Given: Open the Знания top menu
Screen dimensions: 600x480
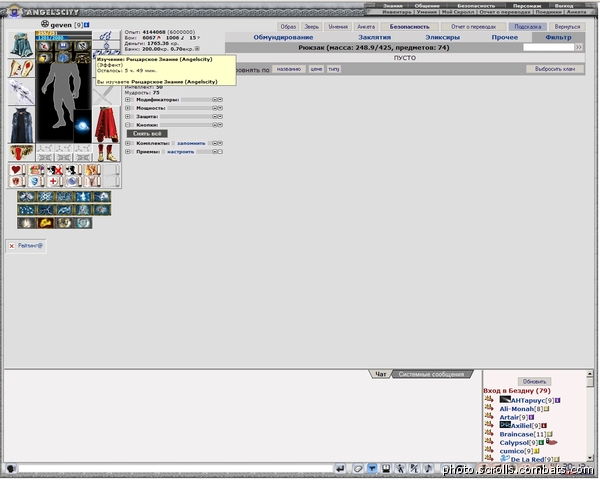Looking at the screenshot, I should tap(393, 6).
